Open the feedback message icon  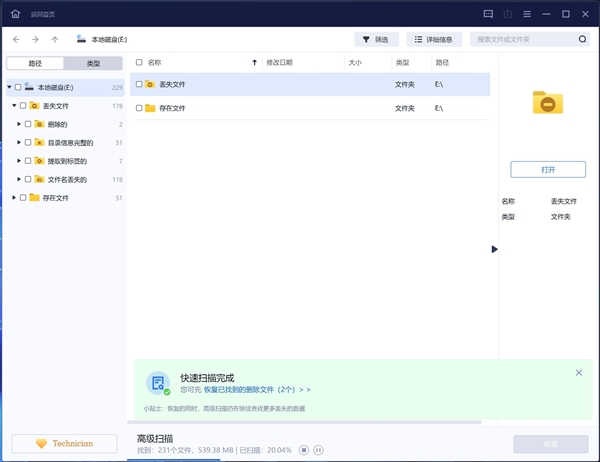(x=488, y=14)
